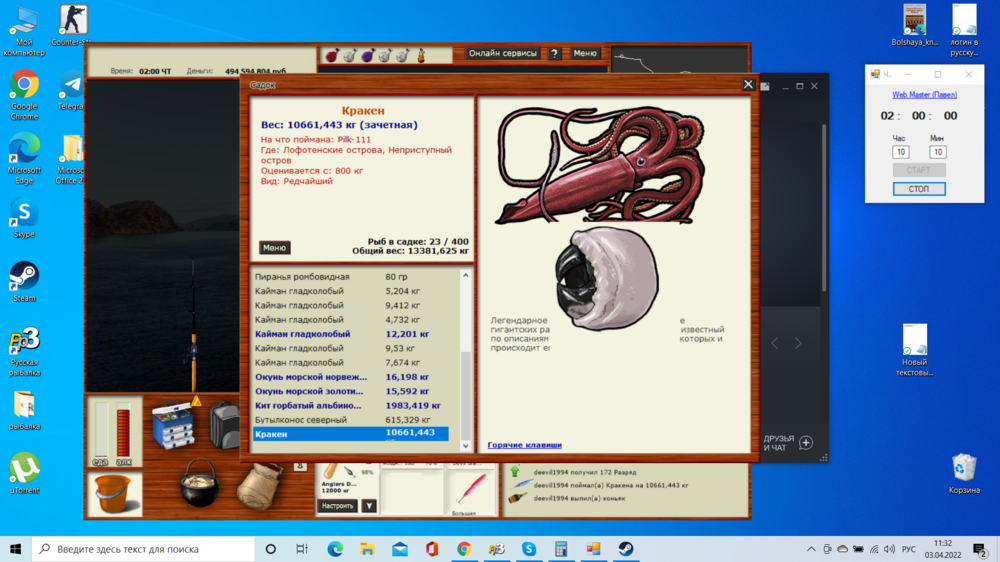Select the pink lure slot
This screenshot has width=1000, height=562.
(x=472, y=490)
